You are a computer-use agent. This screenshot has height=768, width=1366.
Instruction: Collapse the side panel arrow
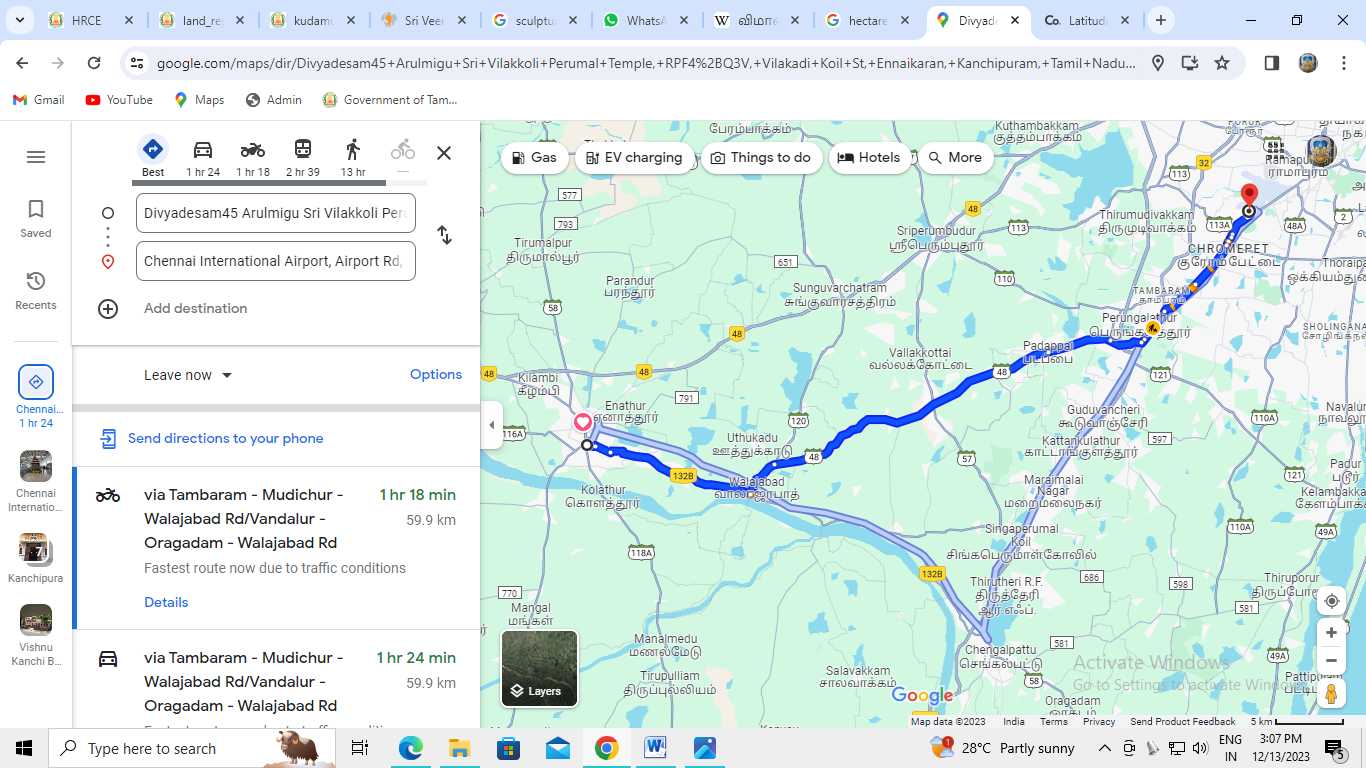tap(491, 425)
